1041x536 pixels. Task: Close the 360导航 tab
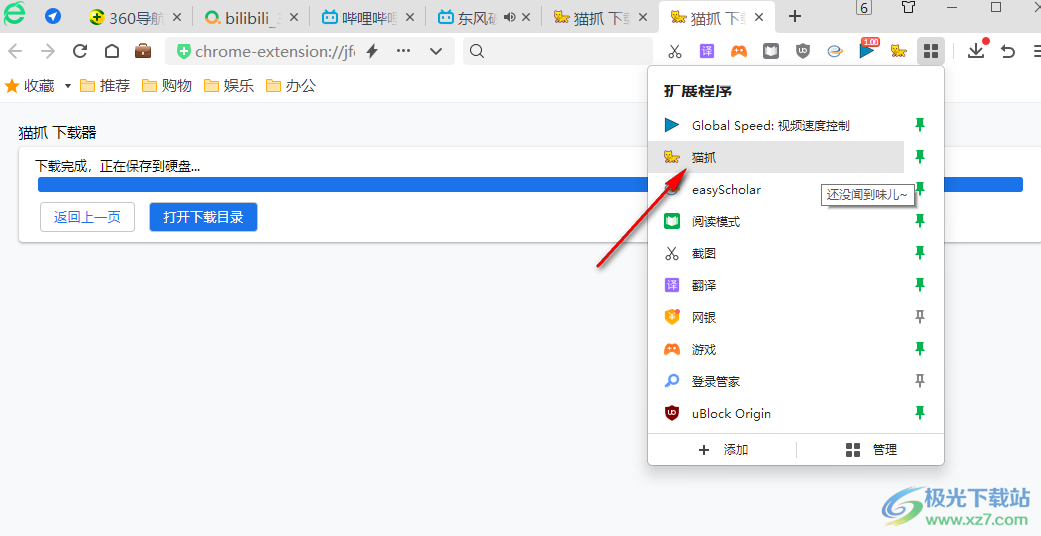click(x=177, y=17)
